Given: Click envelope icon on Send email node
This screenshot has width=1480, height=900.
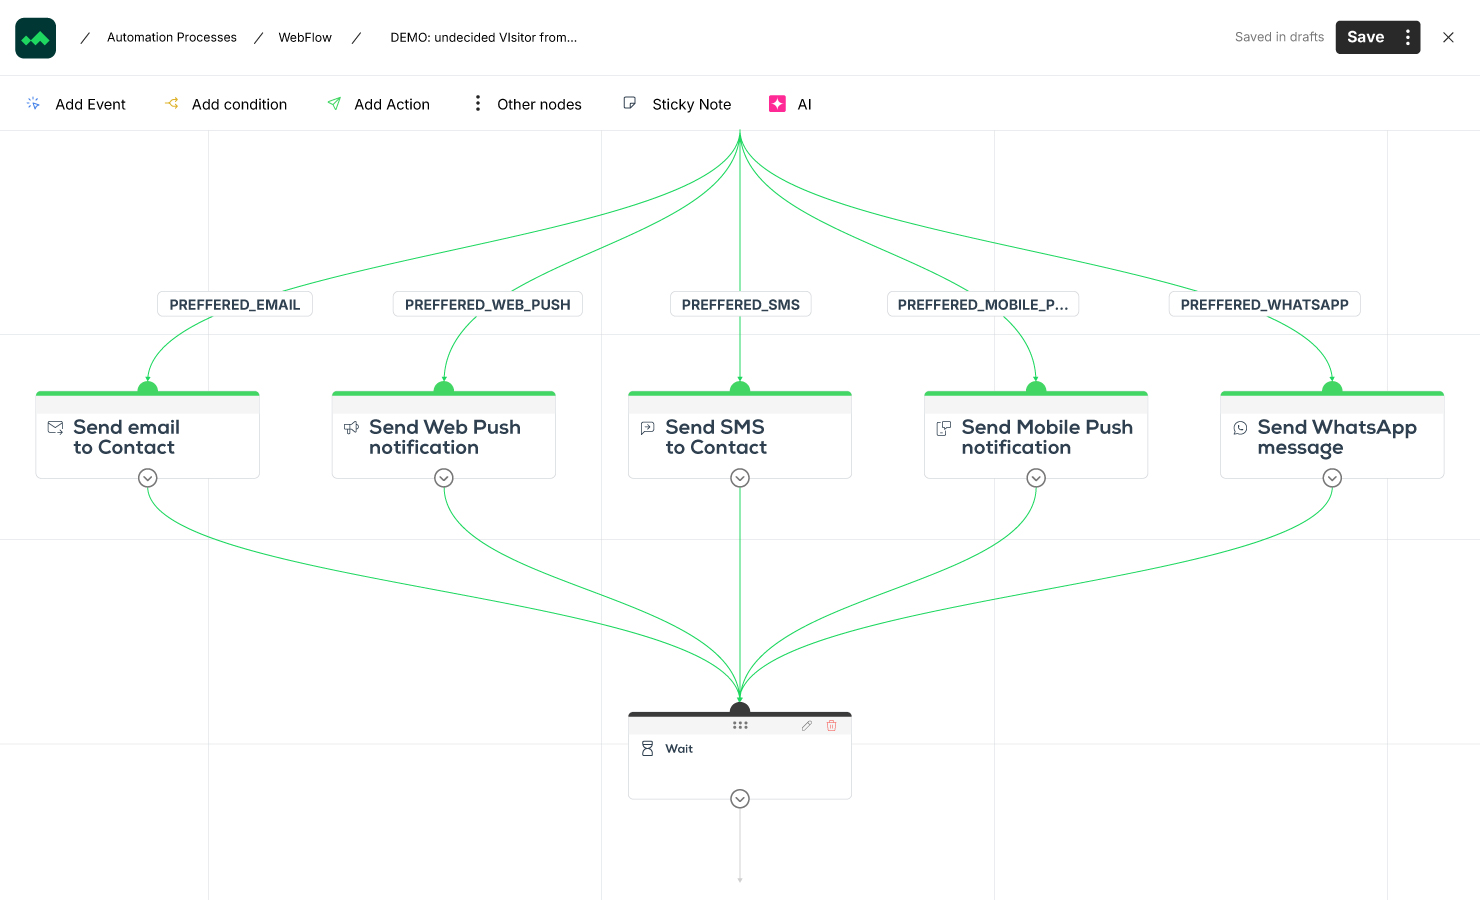Looking at the screenshot, I should (56, 428).
